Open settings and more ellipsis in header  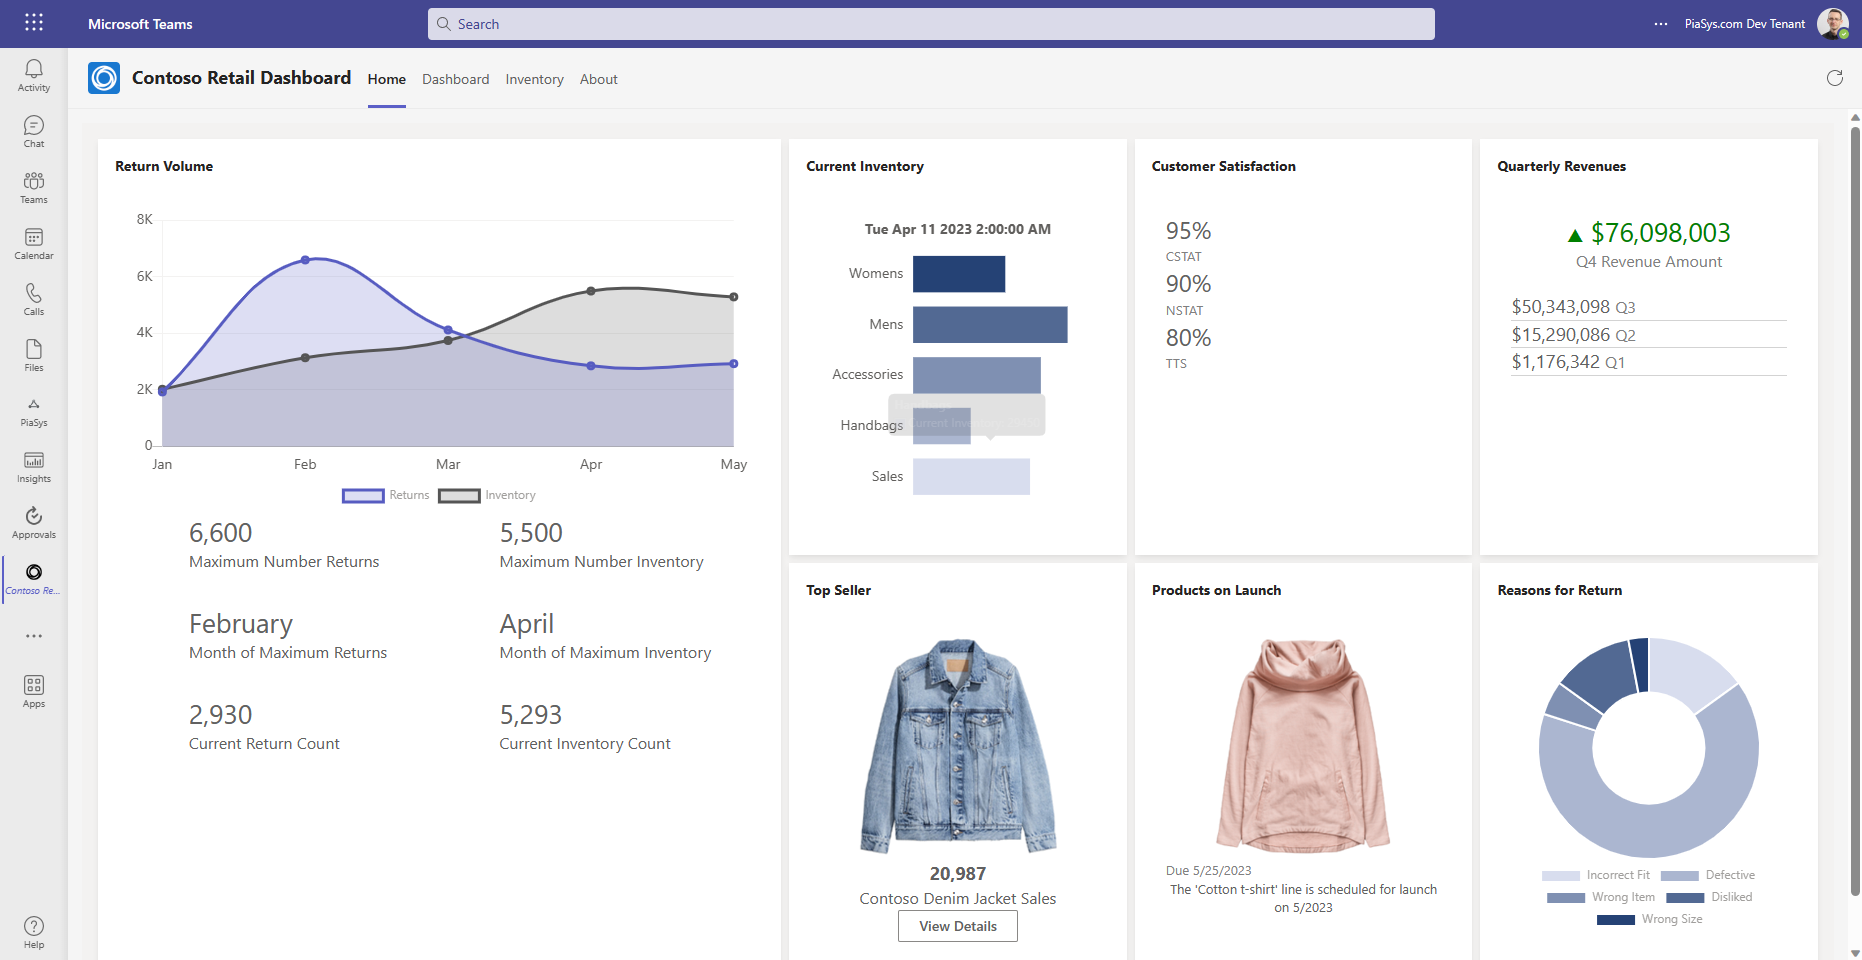1661,24
